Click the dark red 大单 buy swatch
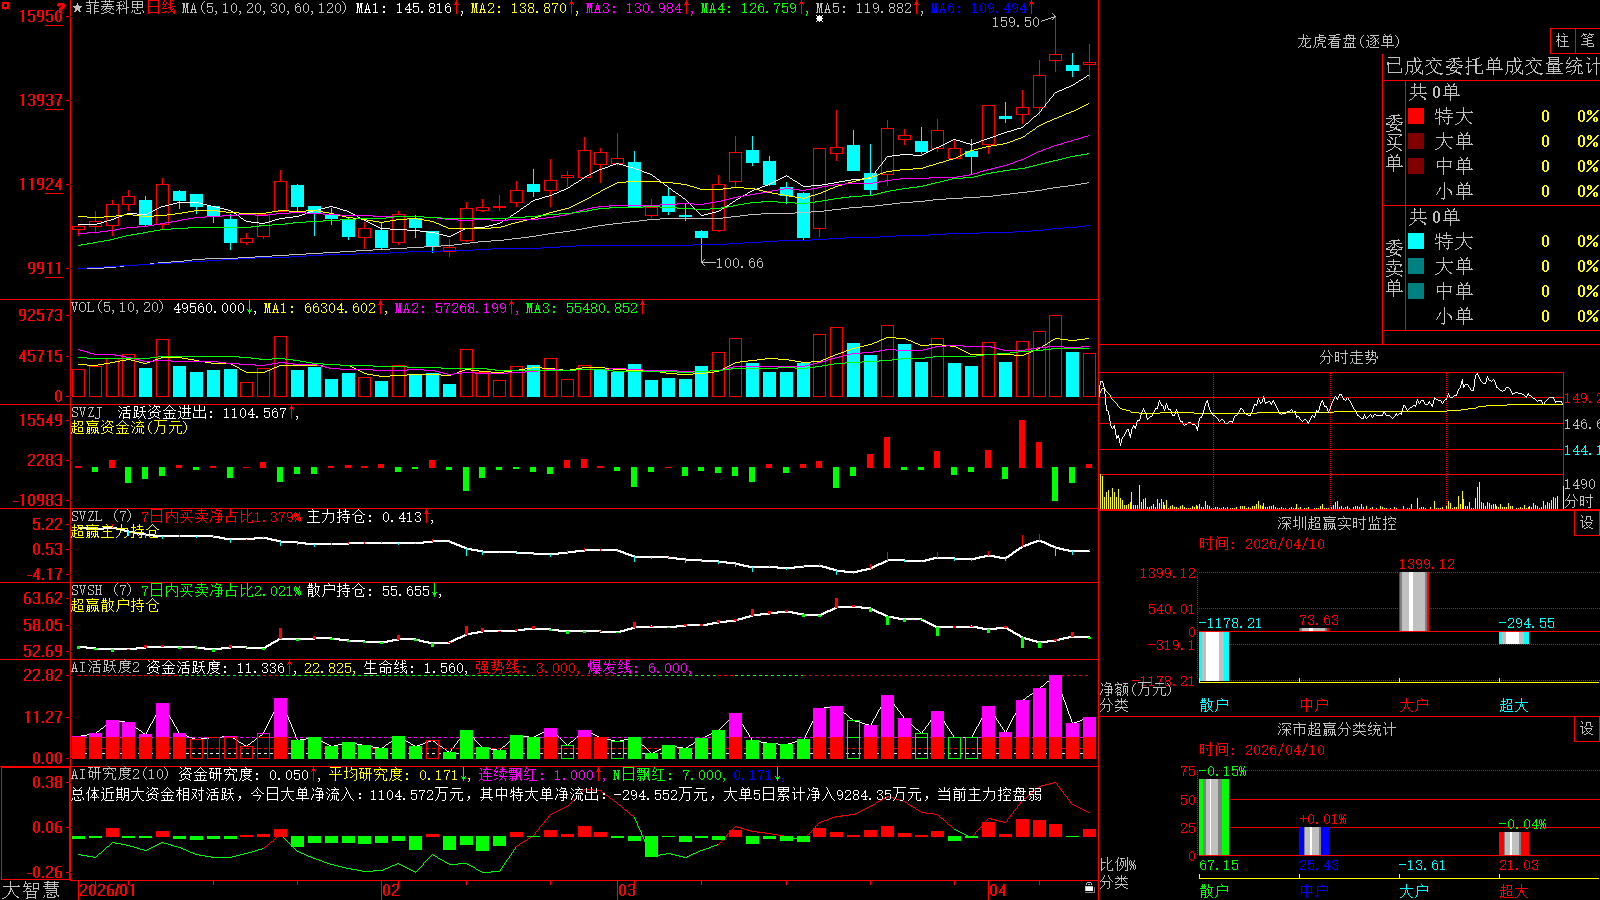The height and width of the screenshot is (900, 1600). click(x=1416, y=141)
